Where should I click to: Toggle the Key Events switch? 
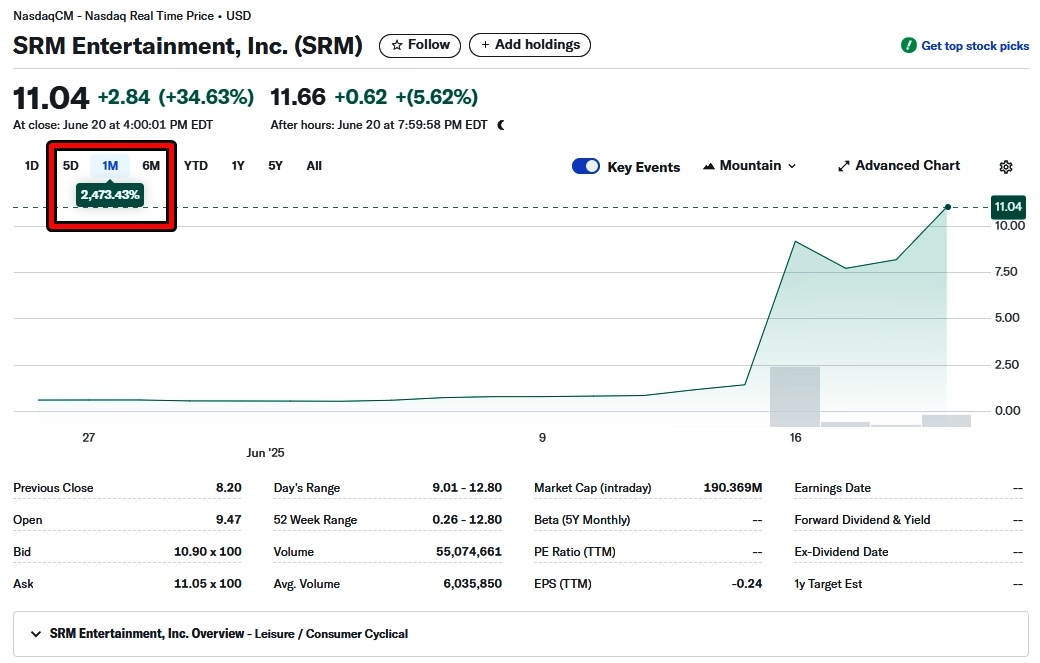(x=586, y=167)
